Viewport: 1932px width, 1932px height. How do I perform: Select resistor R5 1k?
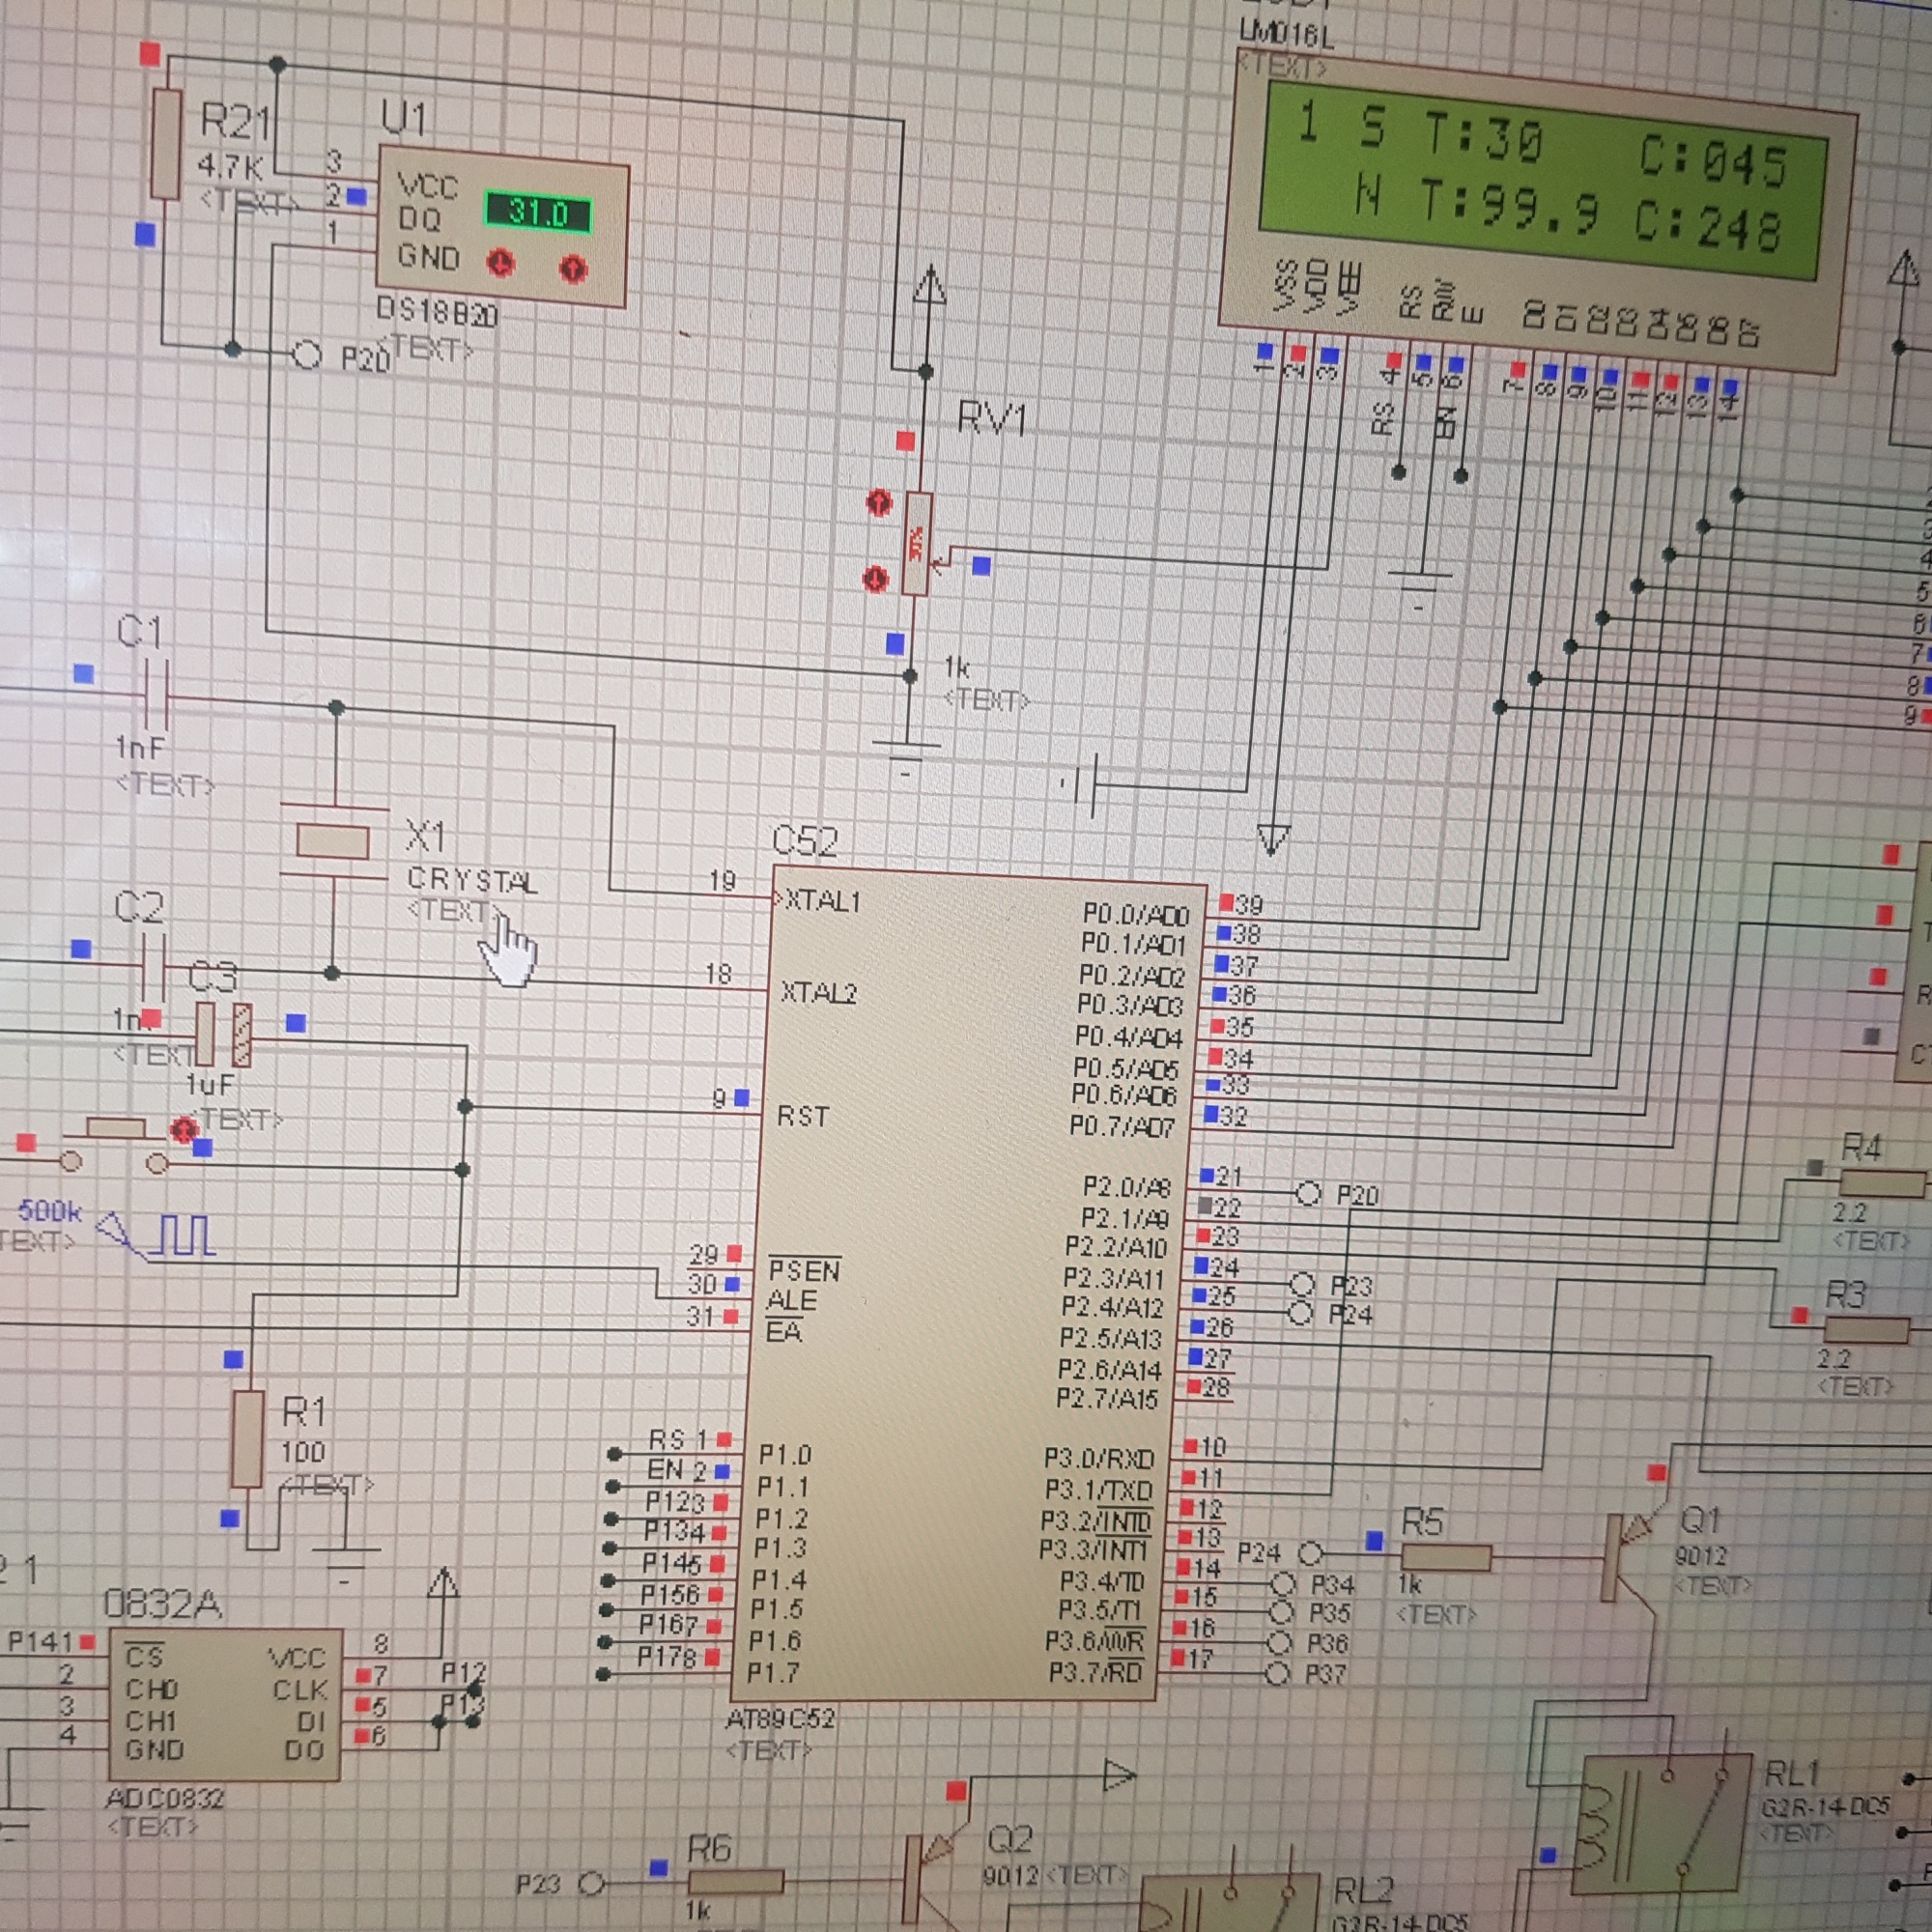tap(1445, 1557)
